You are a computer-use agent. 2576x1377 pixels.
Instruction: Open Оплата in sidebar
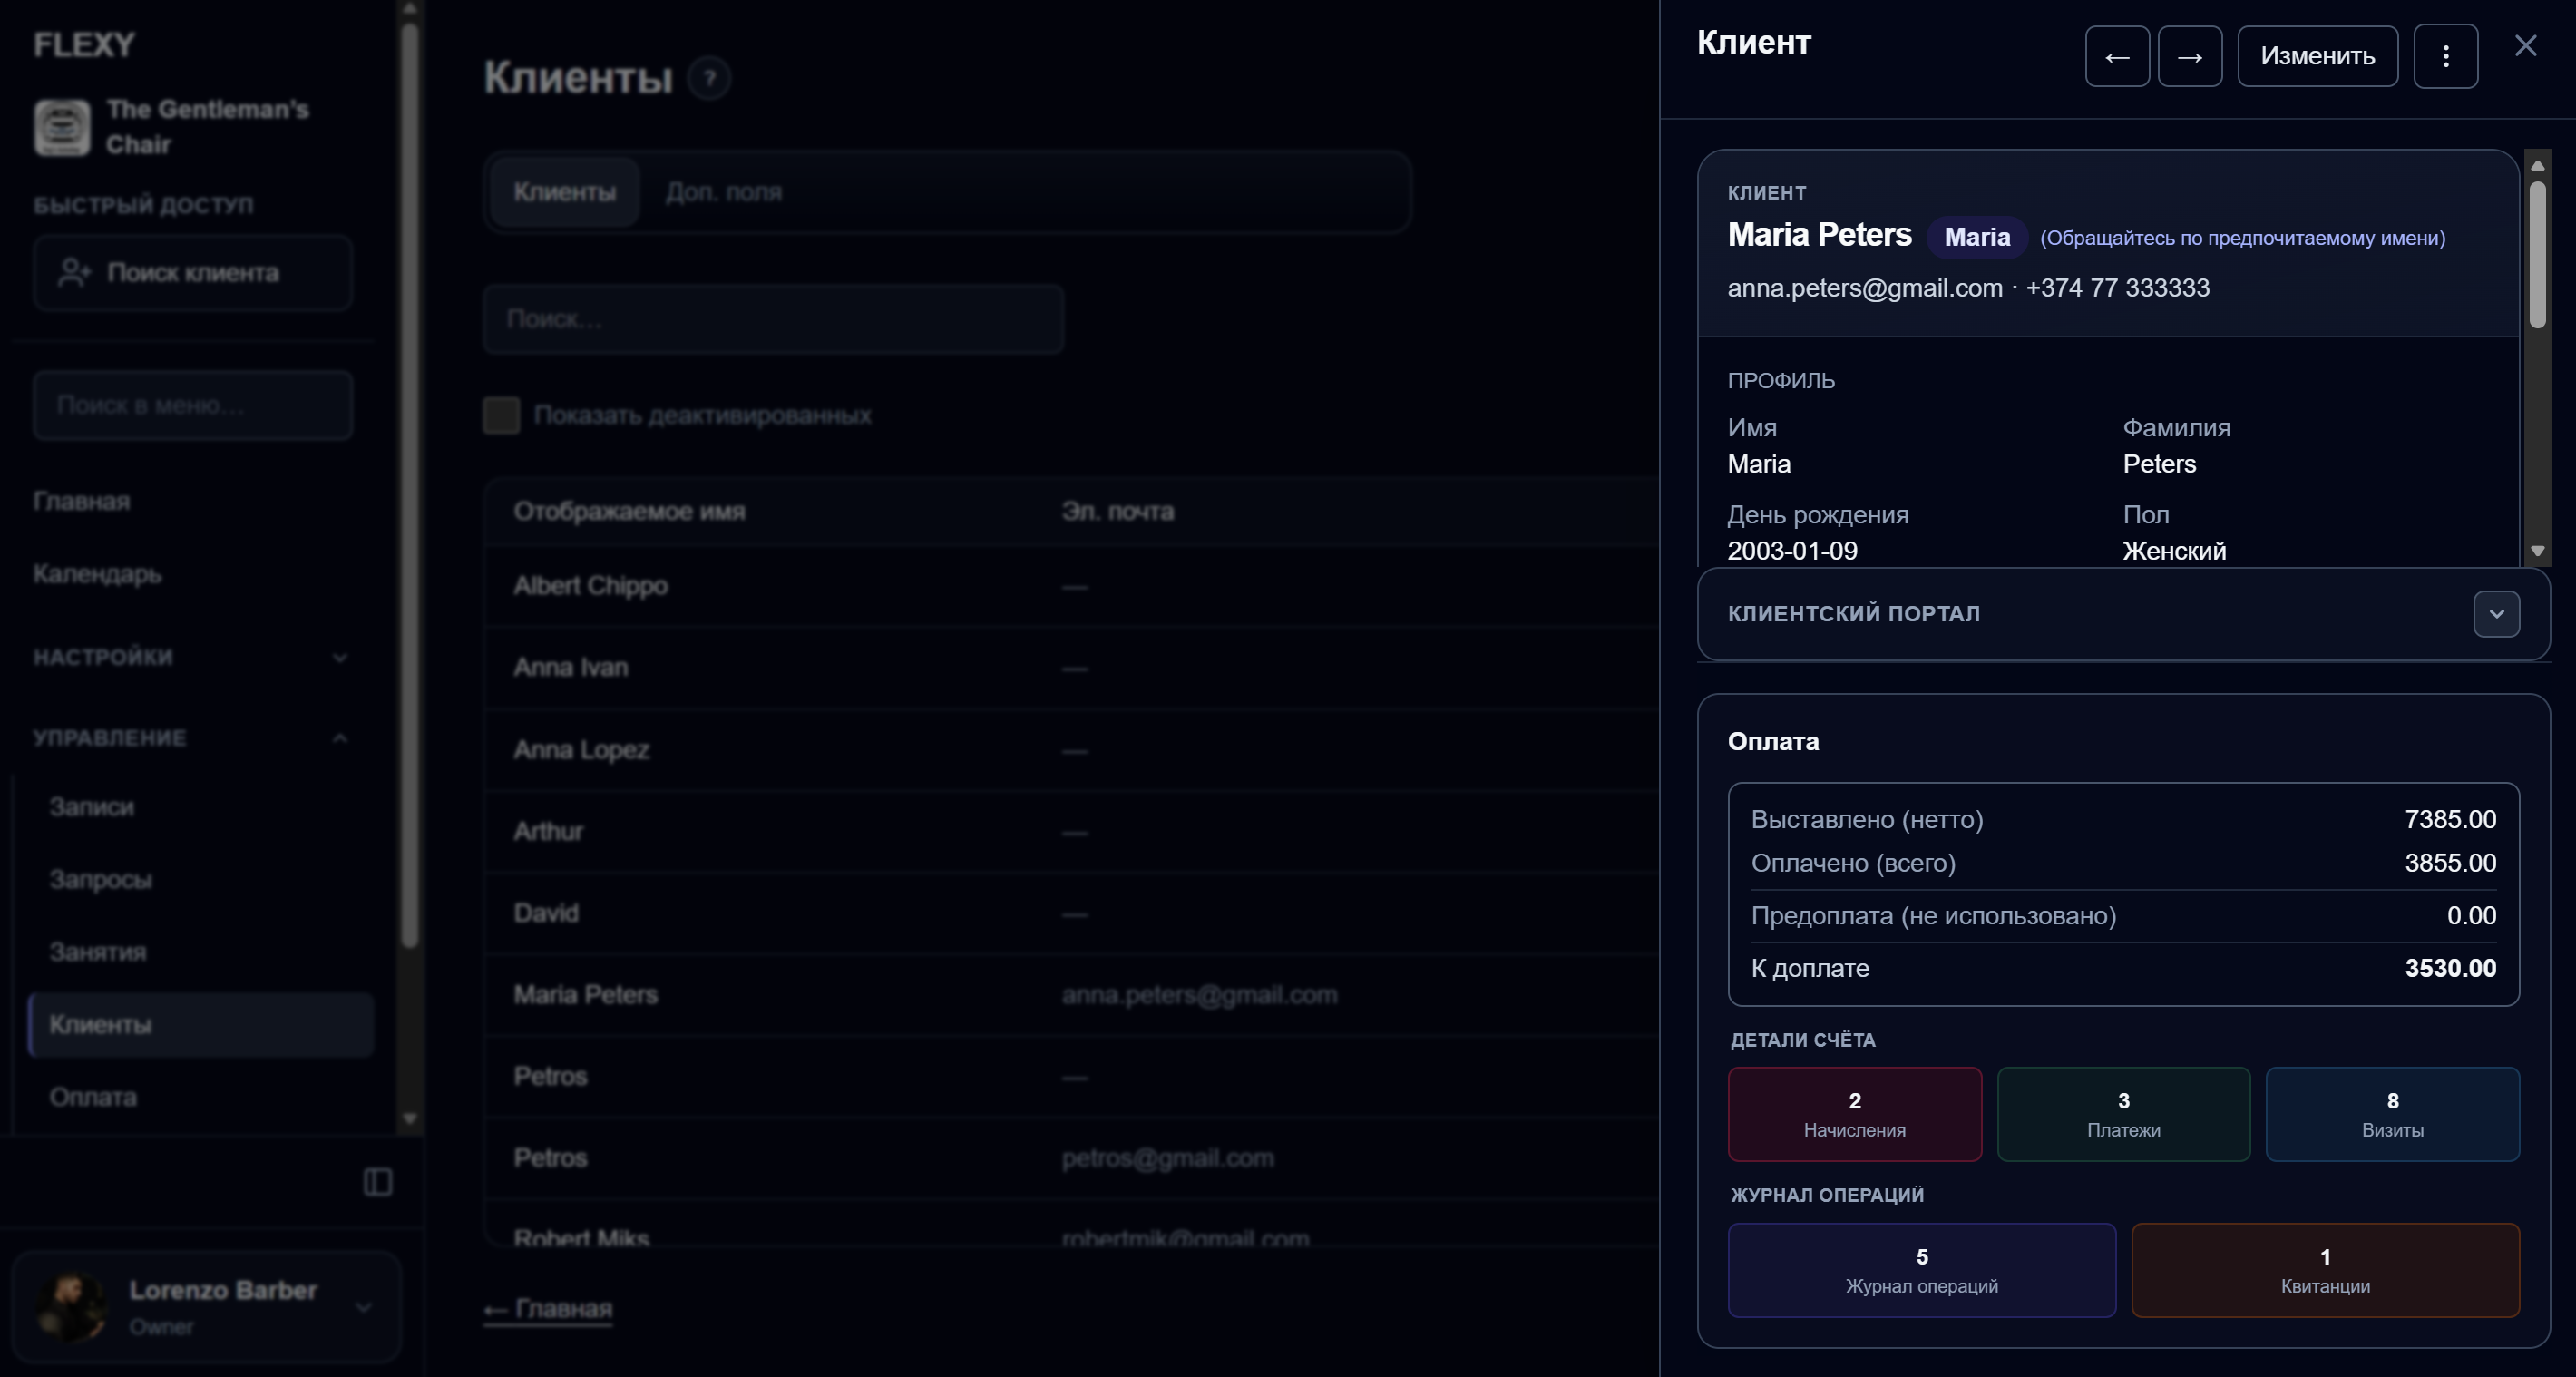(x=93, y=1097)
